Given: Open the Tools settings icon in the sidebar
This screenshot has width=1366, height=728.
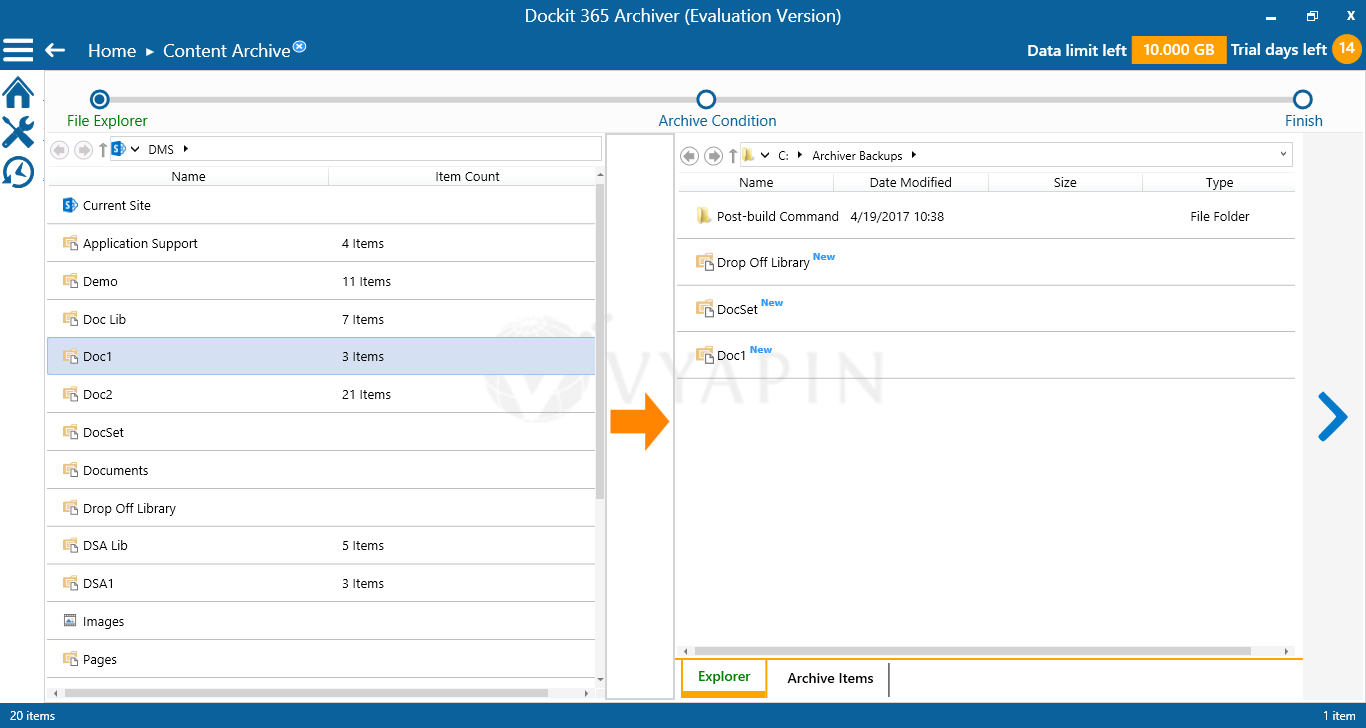Looking at the screenshot, I should [18, 131].
